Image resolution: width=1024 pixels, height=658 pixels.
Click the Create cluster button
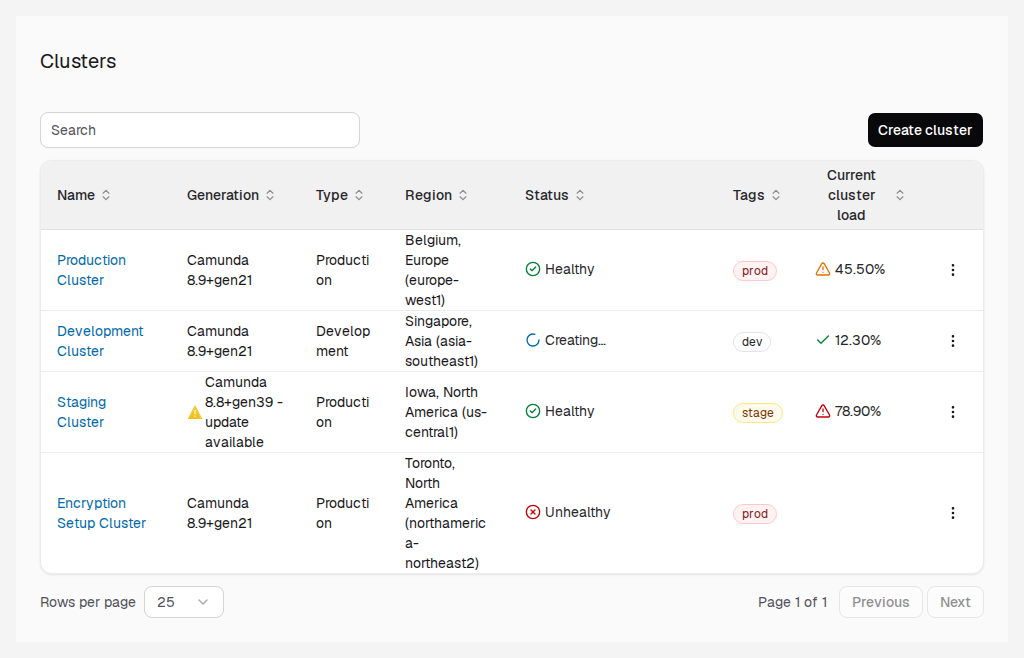click(925, 130)
